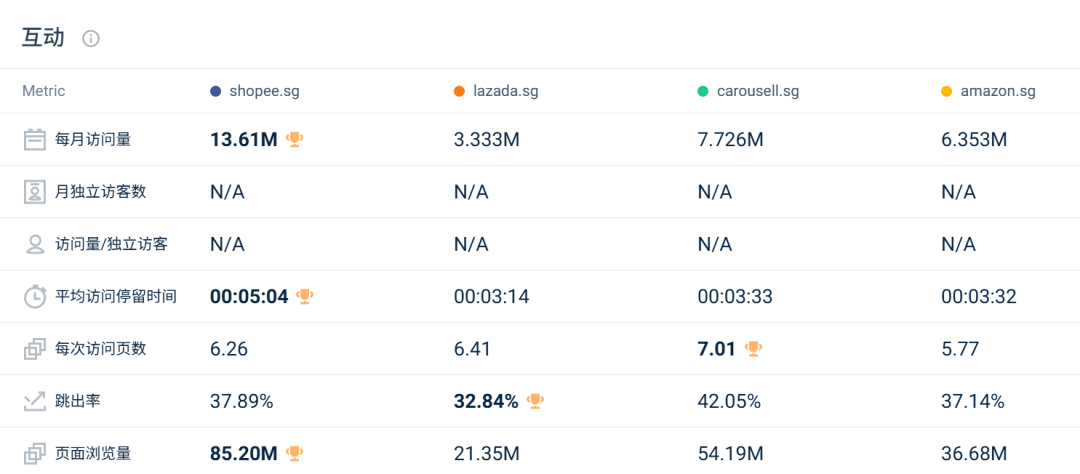Click the blue dot for shopee.sg
Viewport: 1080px width, 474px height.
(215, 91)
